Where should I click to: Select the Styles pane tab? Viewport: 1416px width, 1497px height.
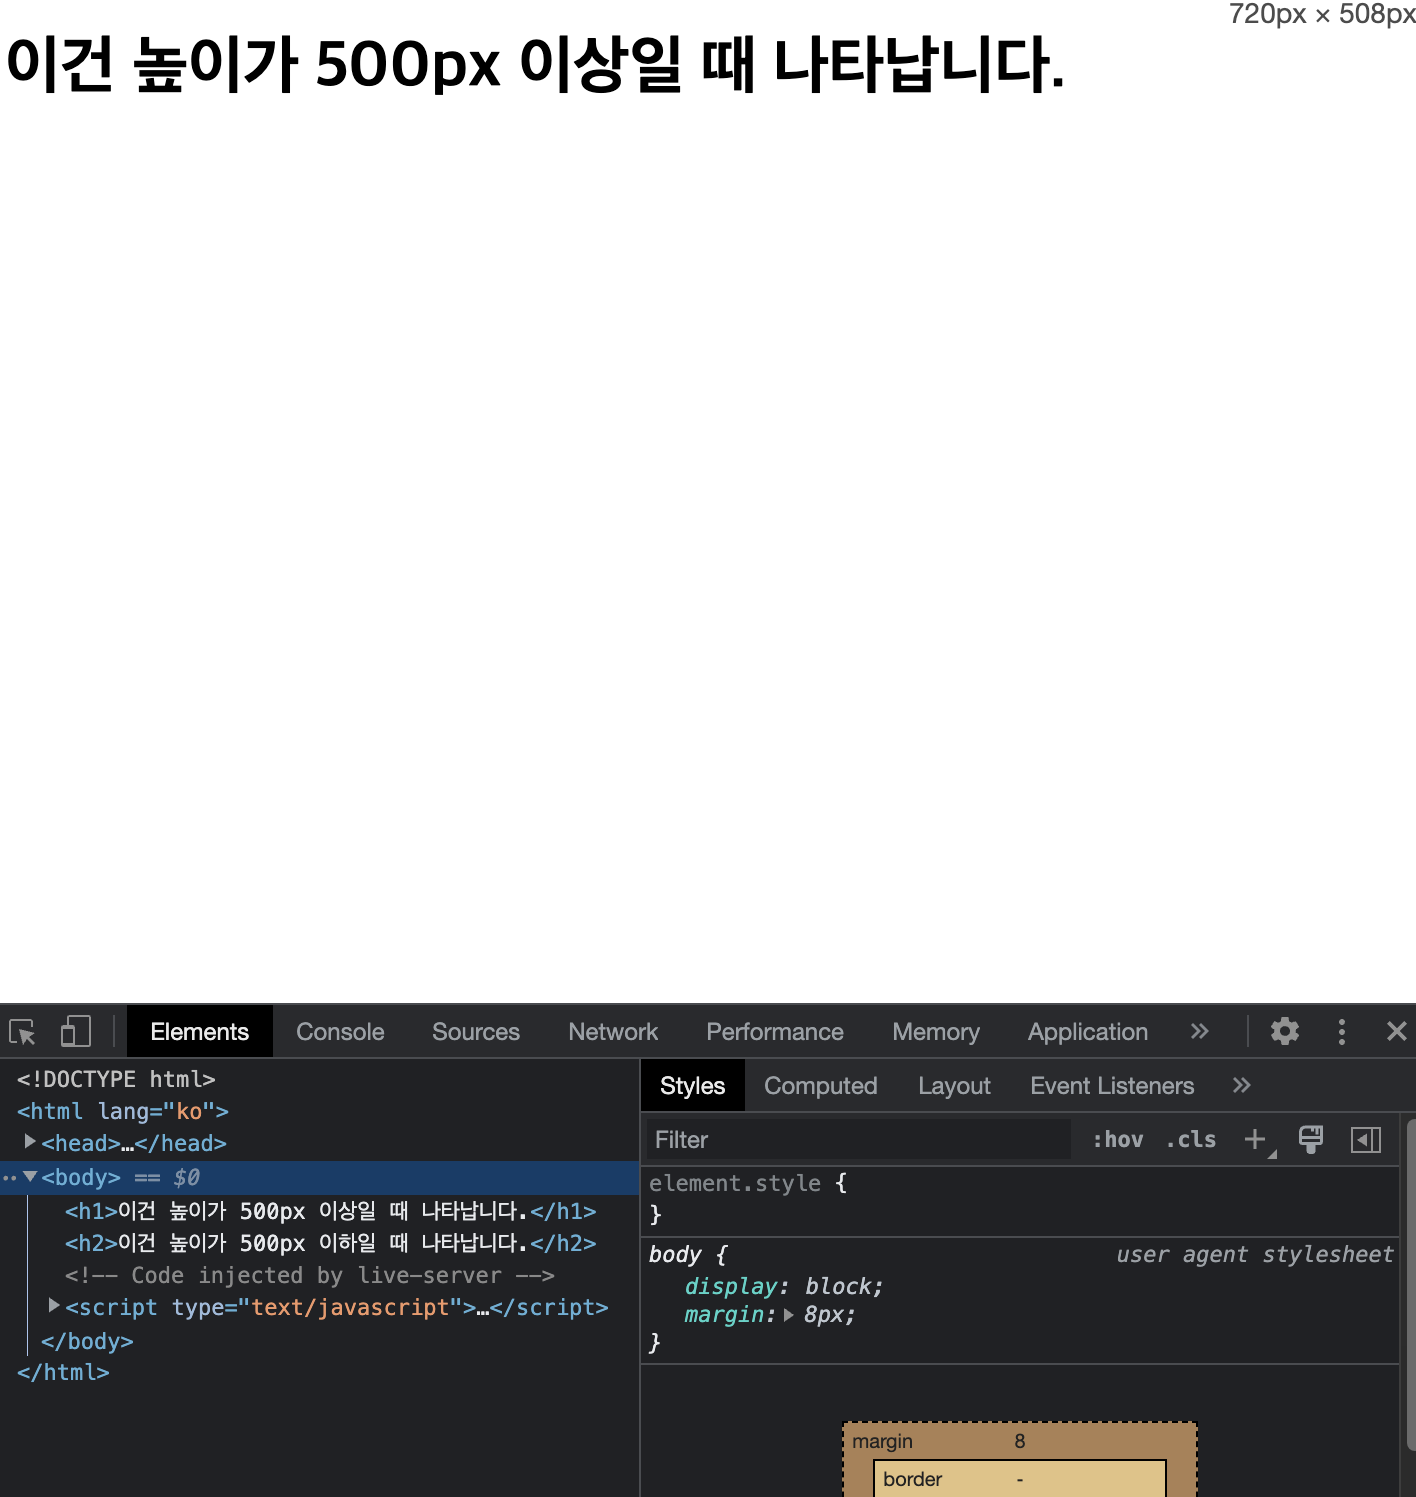click(693, 1086)
